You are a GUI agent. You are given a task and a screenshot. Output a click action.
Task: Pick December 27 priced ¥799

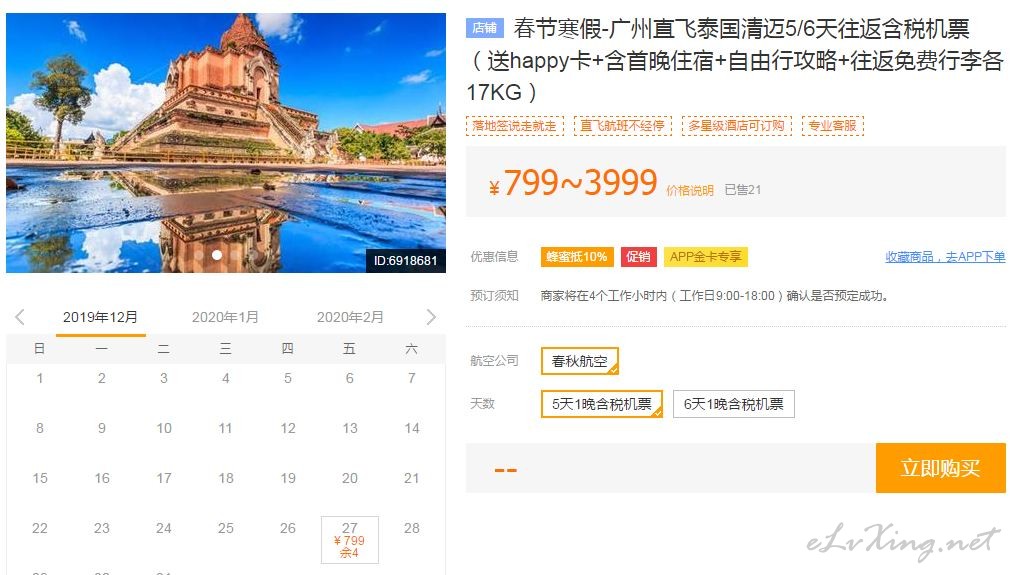pyautogui.click(x=349, y=540)
